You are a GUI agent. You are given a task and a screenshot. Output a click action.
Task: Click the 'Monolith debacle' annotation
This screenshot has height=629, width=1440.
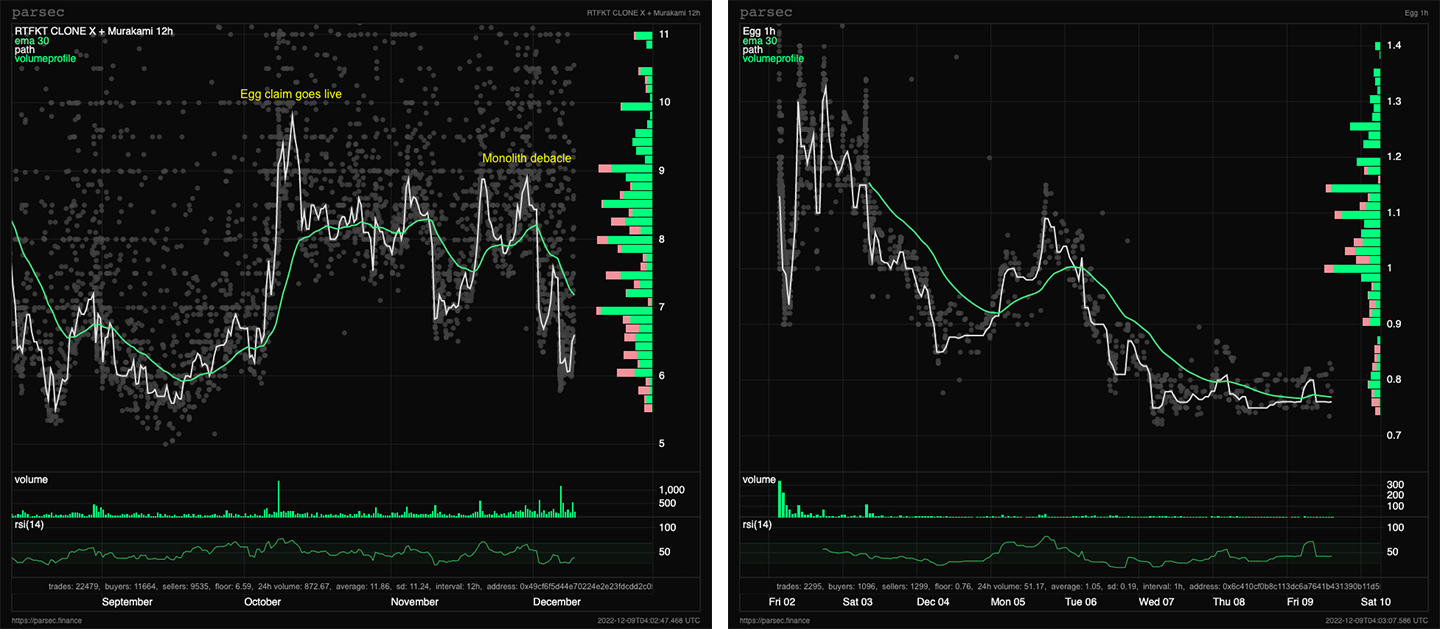pos(527,159)
